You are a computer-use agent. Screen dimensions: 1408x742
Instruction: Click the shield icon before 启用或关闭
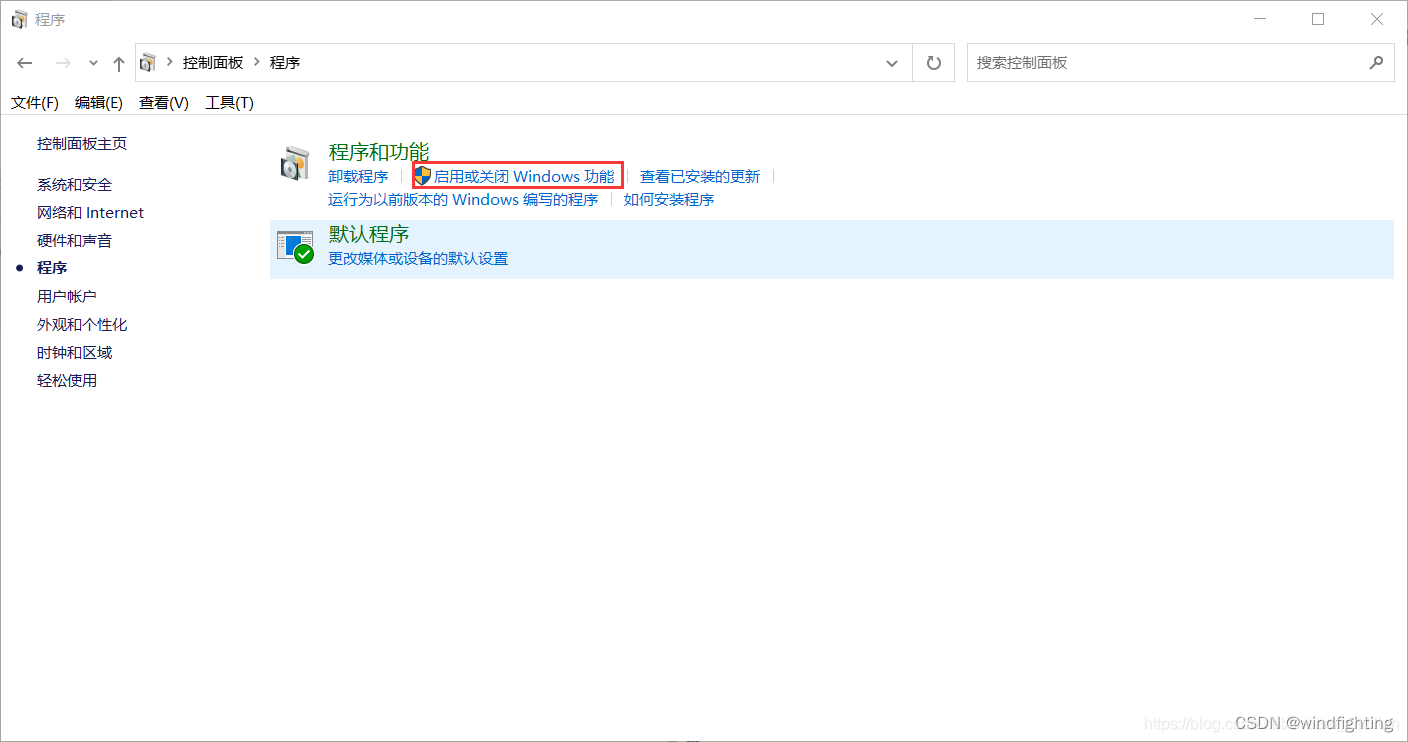423,176
